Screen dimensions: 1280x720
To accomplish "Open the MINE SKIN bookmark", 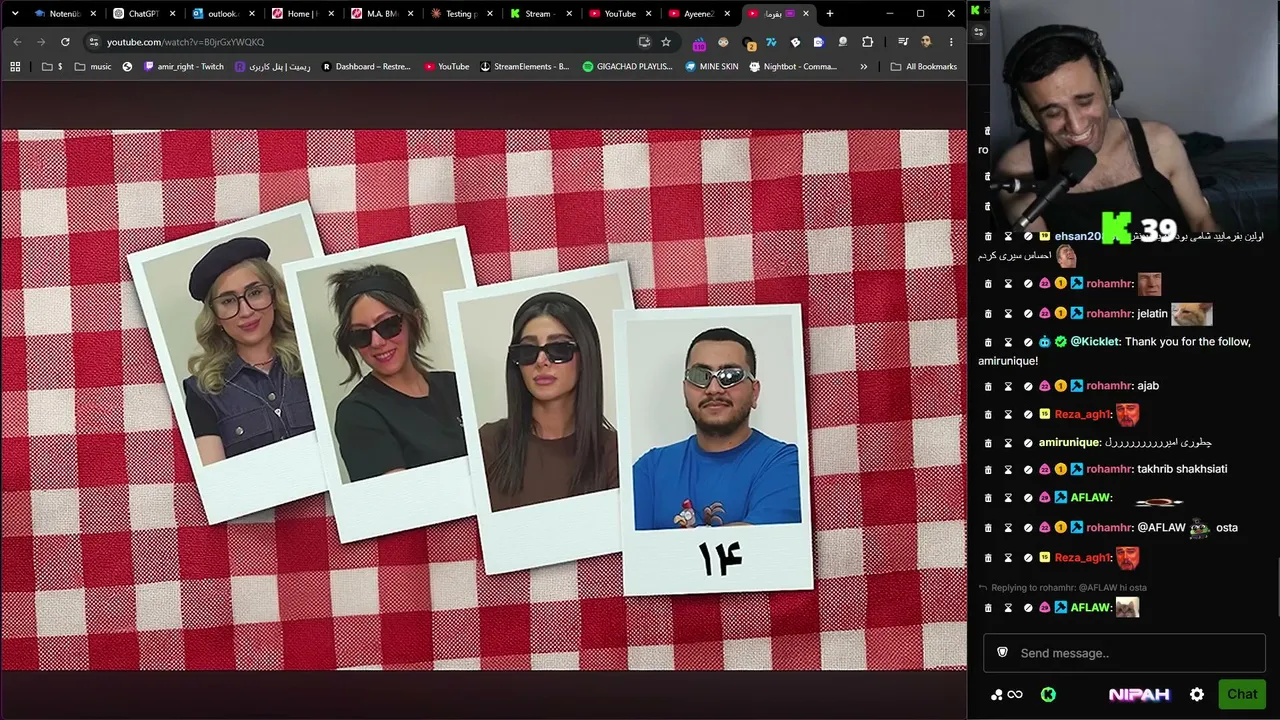I will click(x=712, y=67).
